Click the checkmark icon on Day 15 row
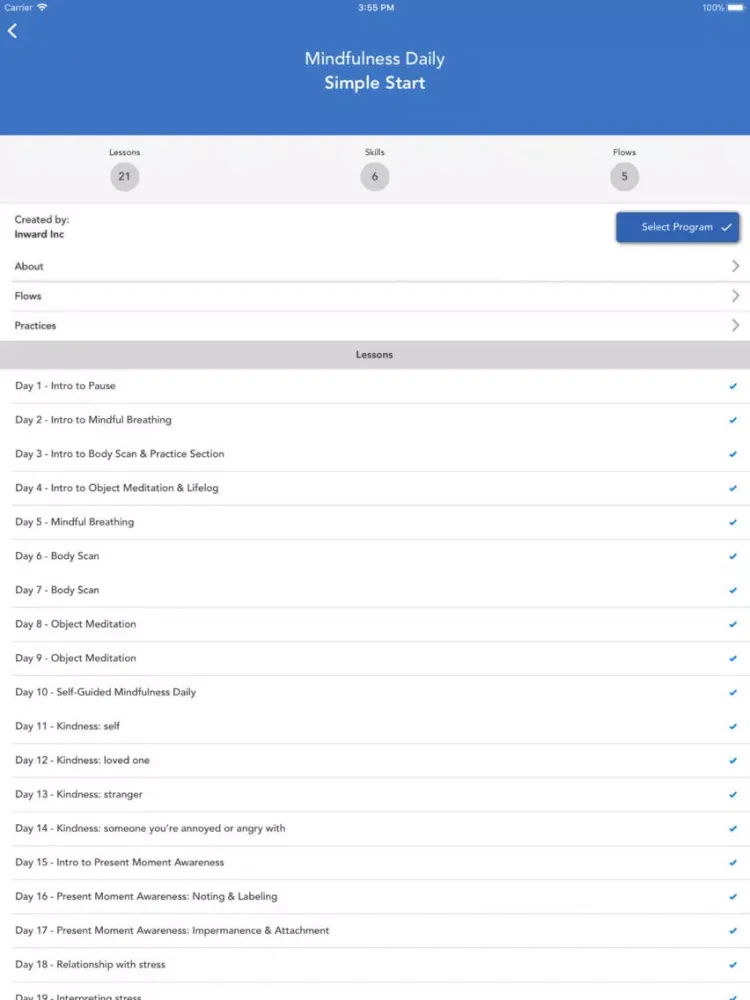 click(733, 862)
